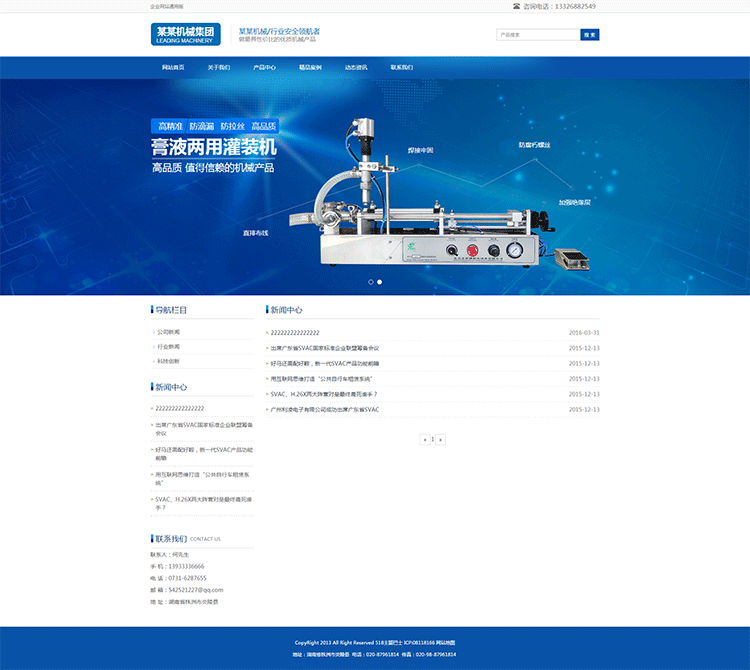Screen dimensions: 750x670
Task: Open the news article titled 222222222222222 in main list
Action: point(295,332)
